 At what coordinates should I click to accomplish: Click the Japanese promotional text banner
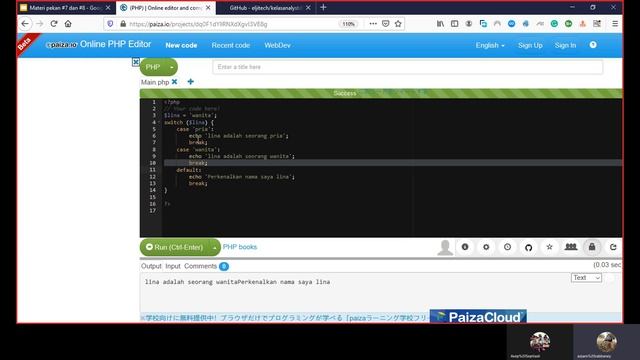284,318
